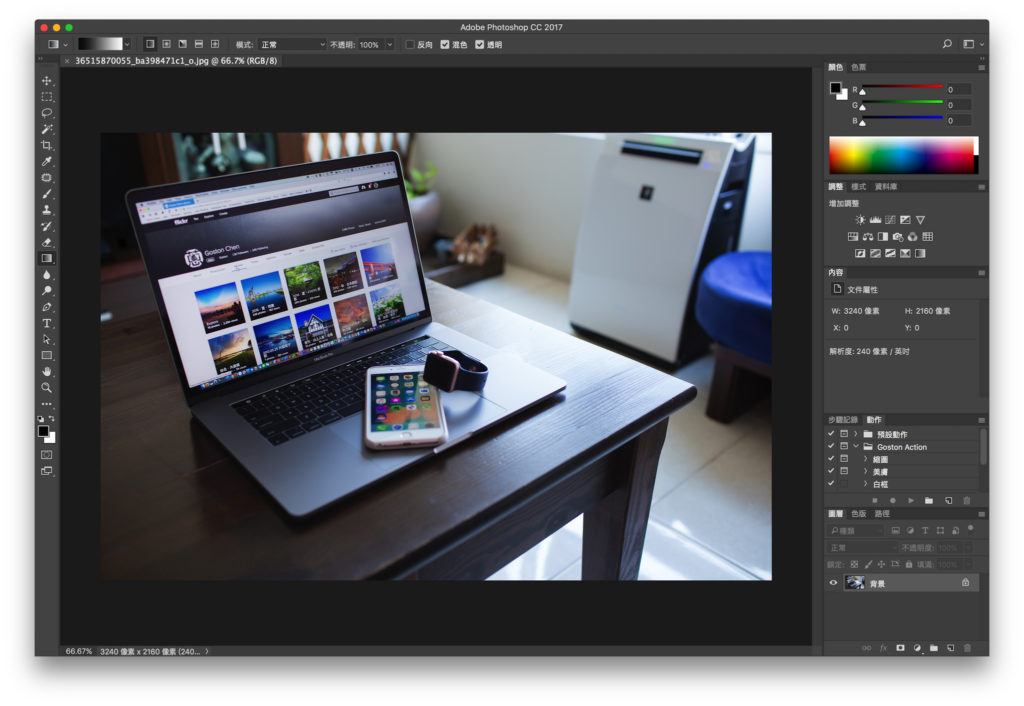
Task: Select the Eraser tool
Action: [x=46, y=242]
